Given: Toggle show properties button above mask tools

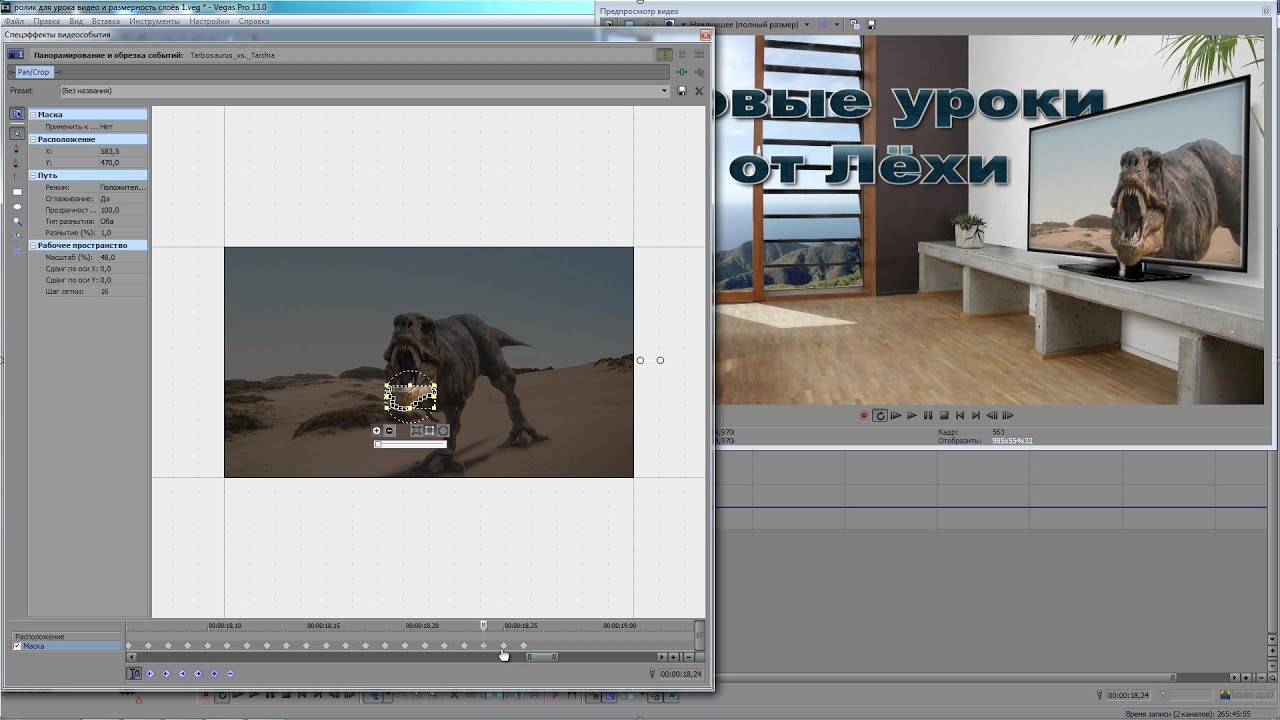Looking at the screenshot, I should point(17,114).
